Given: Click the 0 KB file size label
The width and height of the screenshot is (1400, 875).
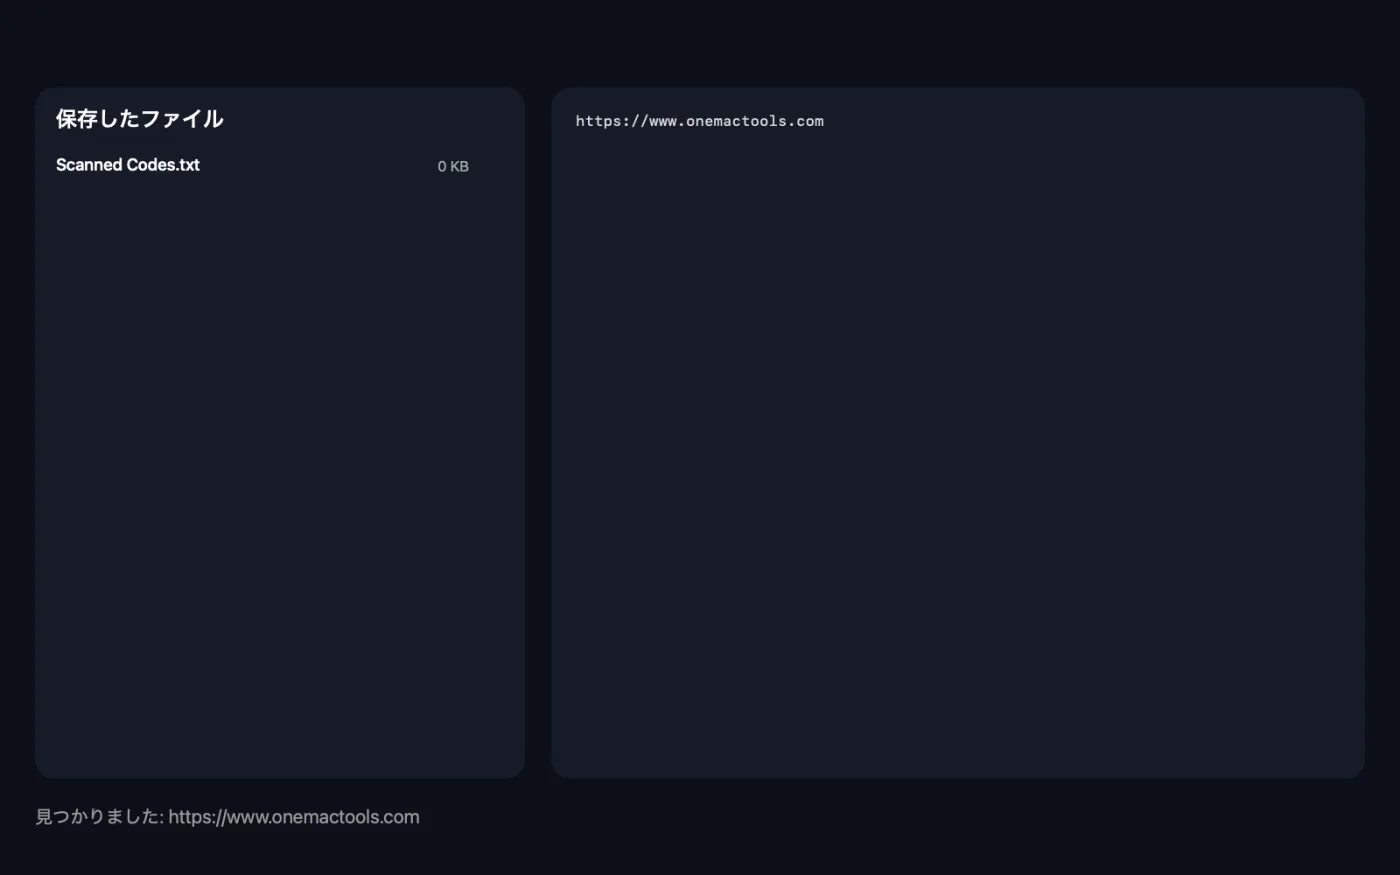Looking at the screenshot, I should click(453, 166).
